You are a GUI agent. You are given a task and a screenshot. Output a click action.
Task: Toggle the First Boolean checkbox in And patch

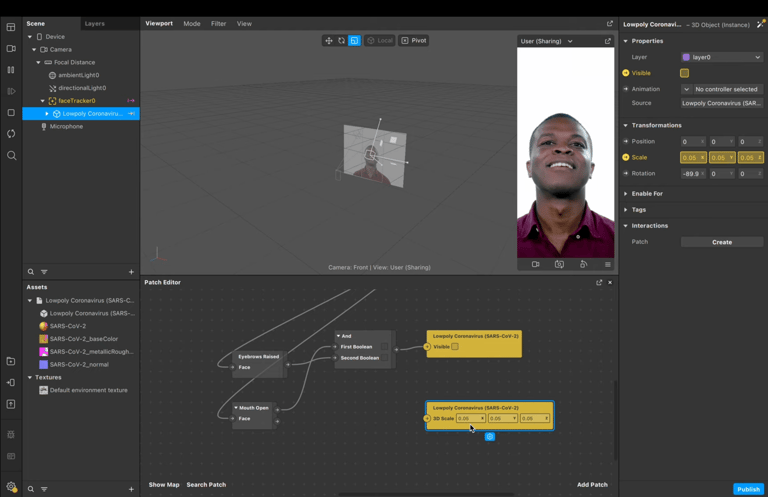click(384, 347)
